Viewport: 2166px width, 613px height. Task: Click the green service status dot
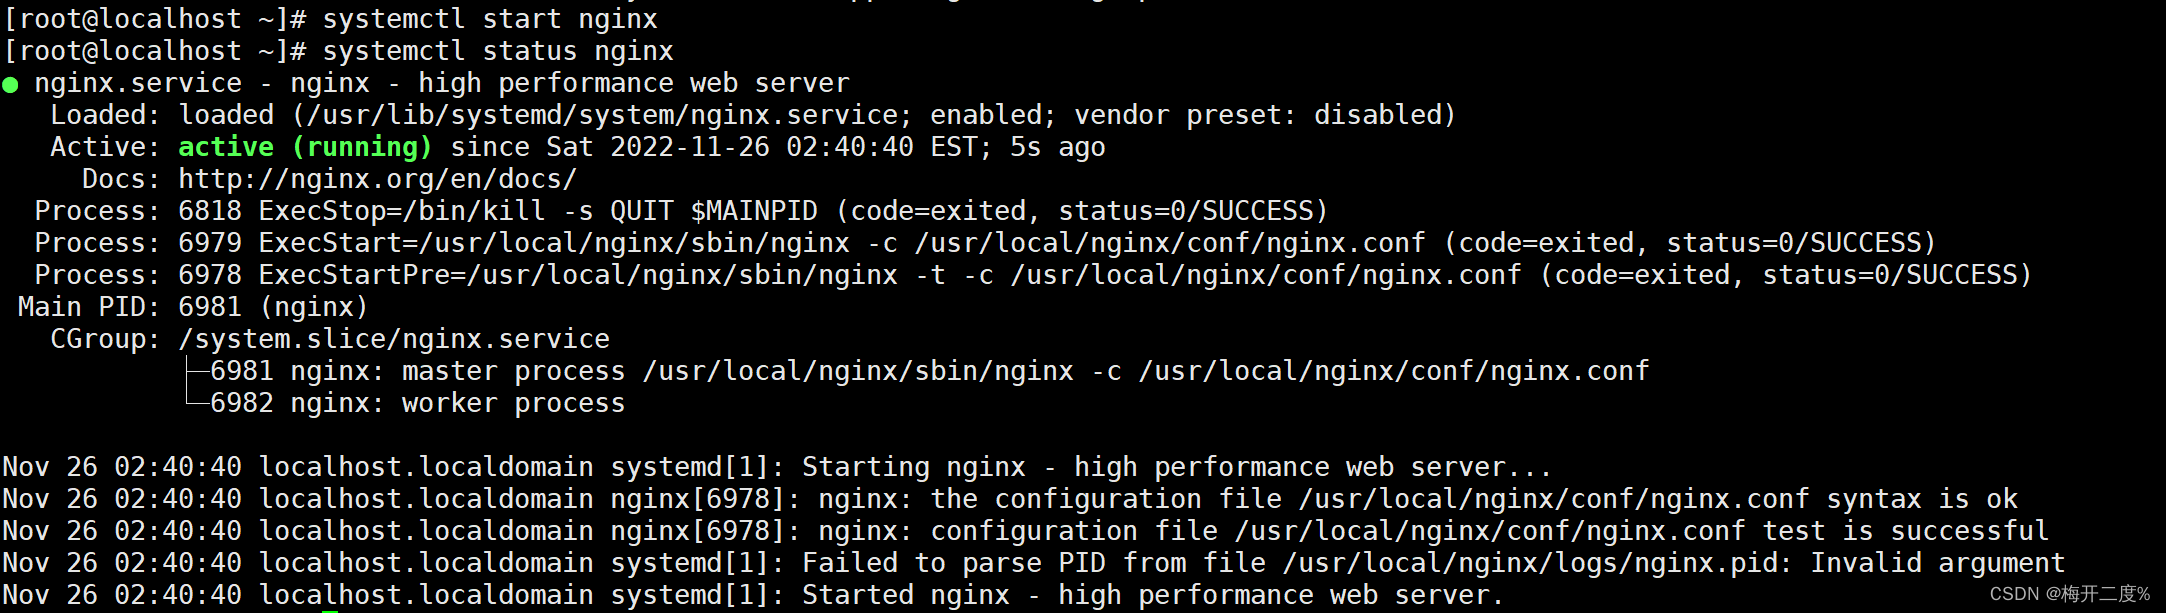[11, 85]
